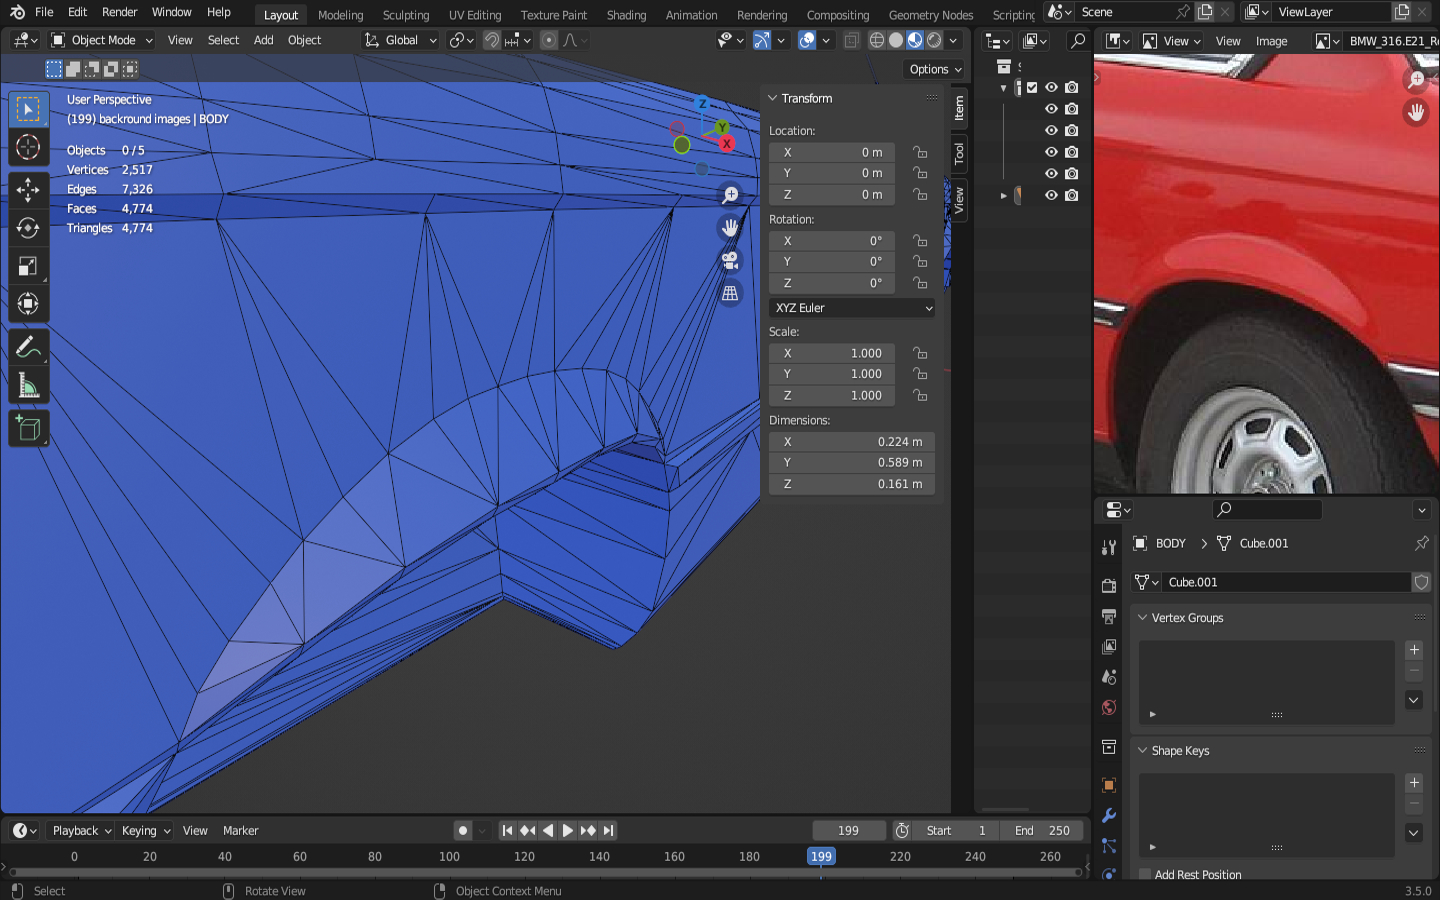Image resolution: width=1440 pixels, height=900 pixels.
Task: Open the viewport Options dropdown
Action: click(x=935, y=69)
